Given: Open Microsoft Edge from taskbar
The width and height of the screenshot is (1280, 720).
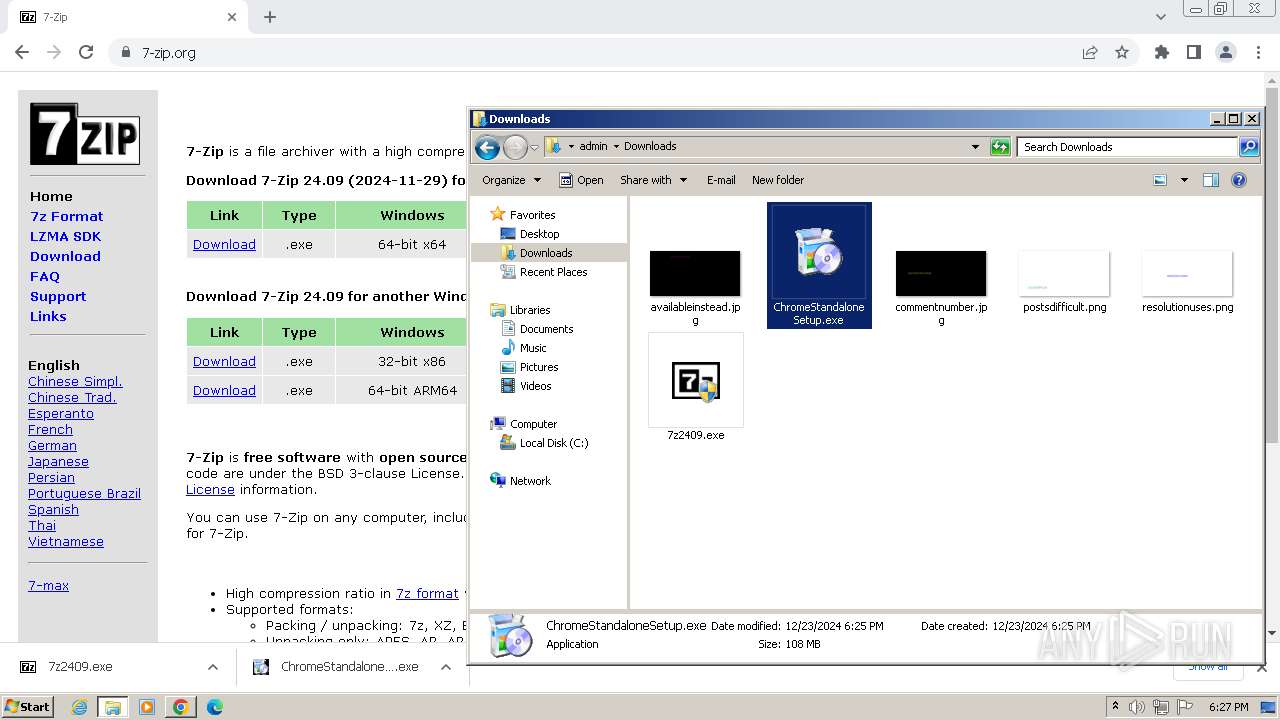Looking at the screenshot, I should (x=215, y=707).
